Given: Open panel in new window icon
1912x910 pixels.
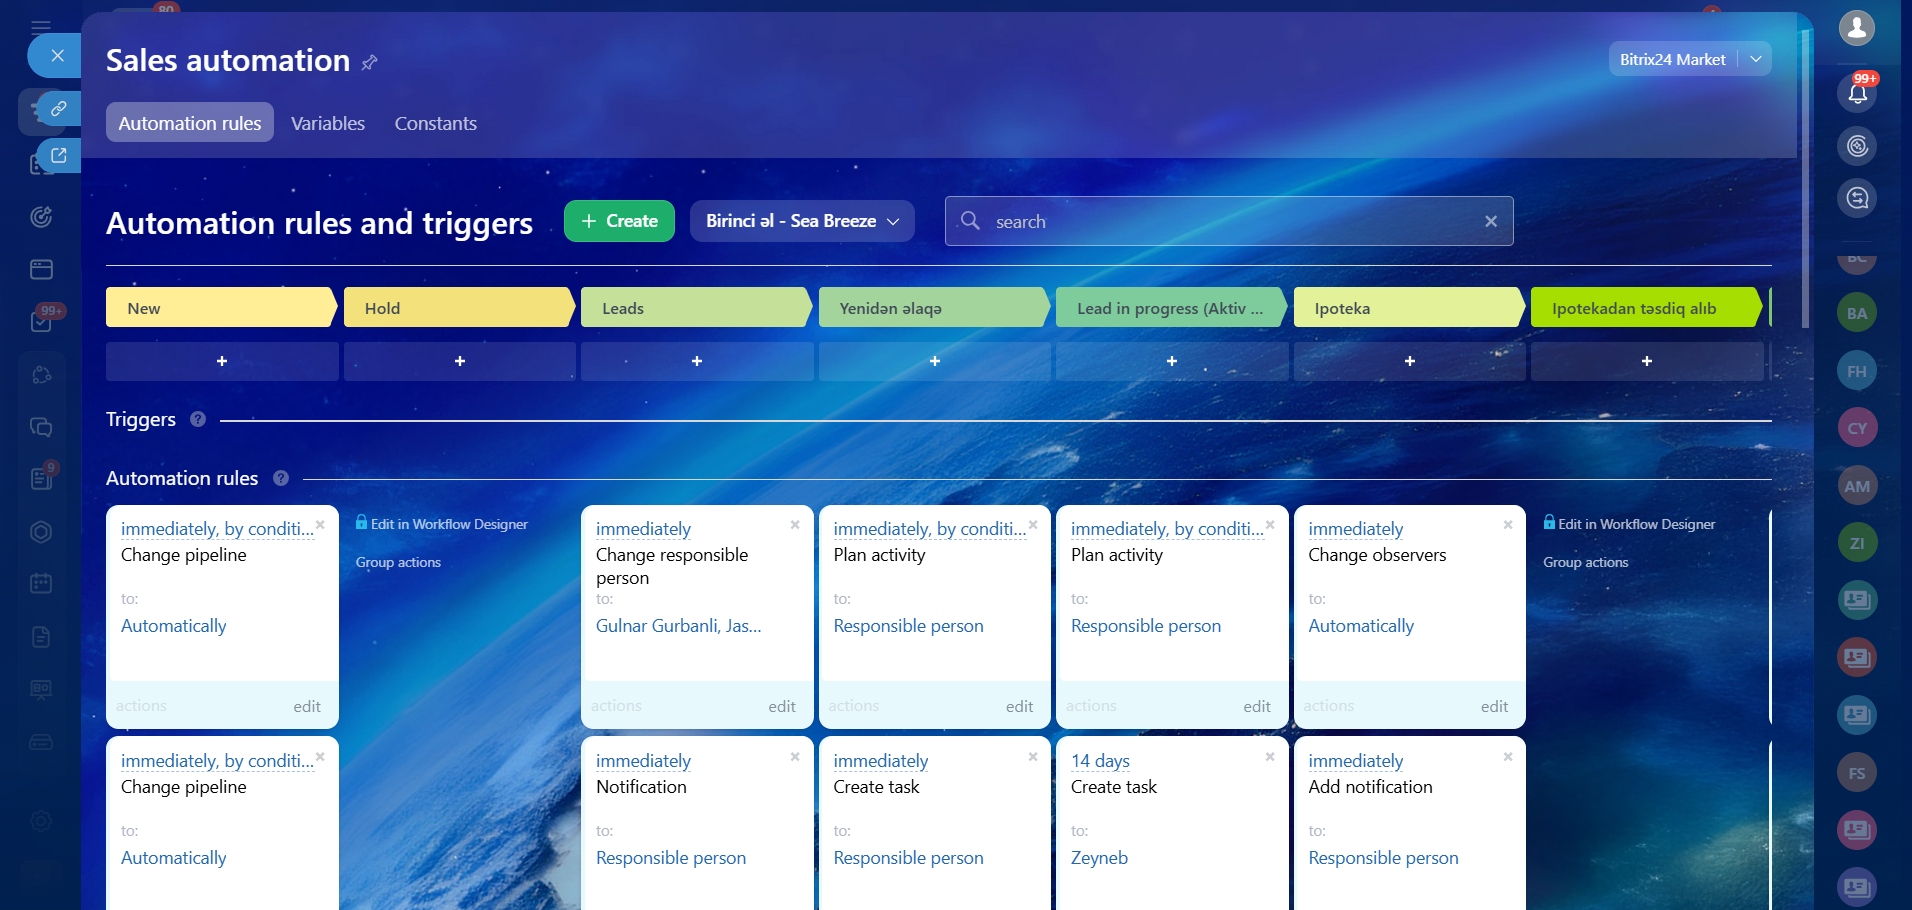Looking at the screenshot, I should (x=58, y=156).
